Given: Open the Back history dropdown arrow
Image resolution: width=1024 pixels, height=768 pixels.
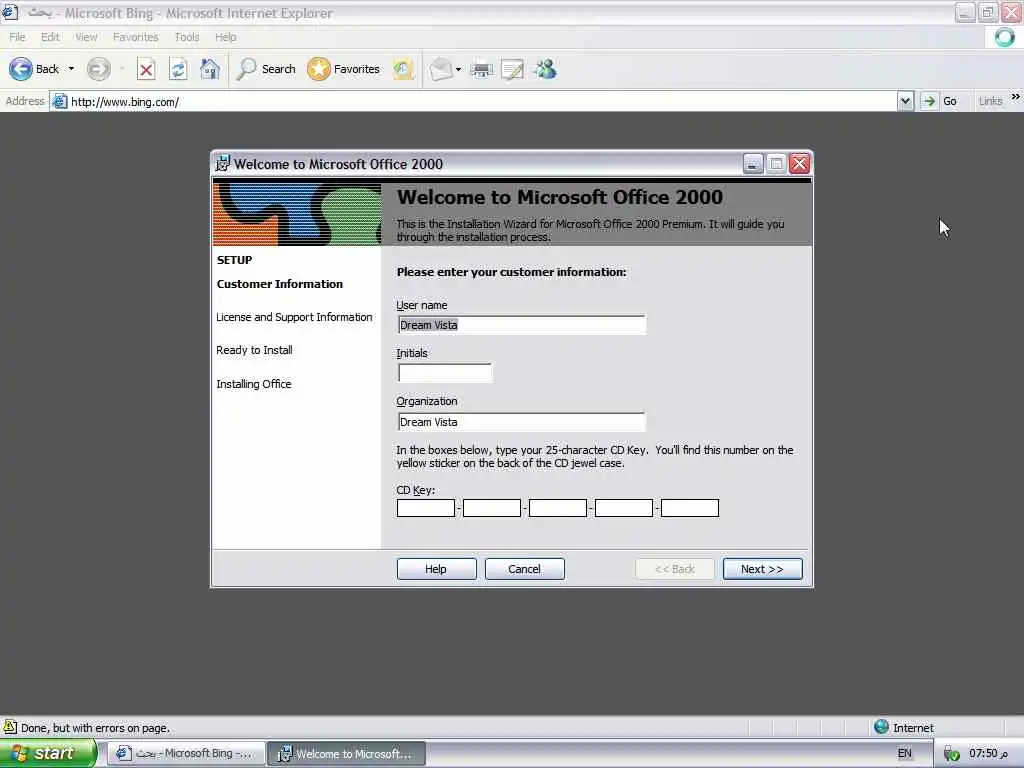Looking at the screenshot, I should tap(71, 69).
